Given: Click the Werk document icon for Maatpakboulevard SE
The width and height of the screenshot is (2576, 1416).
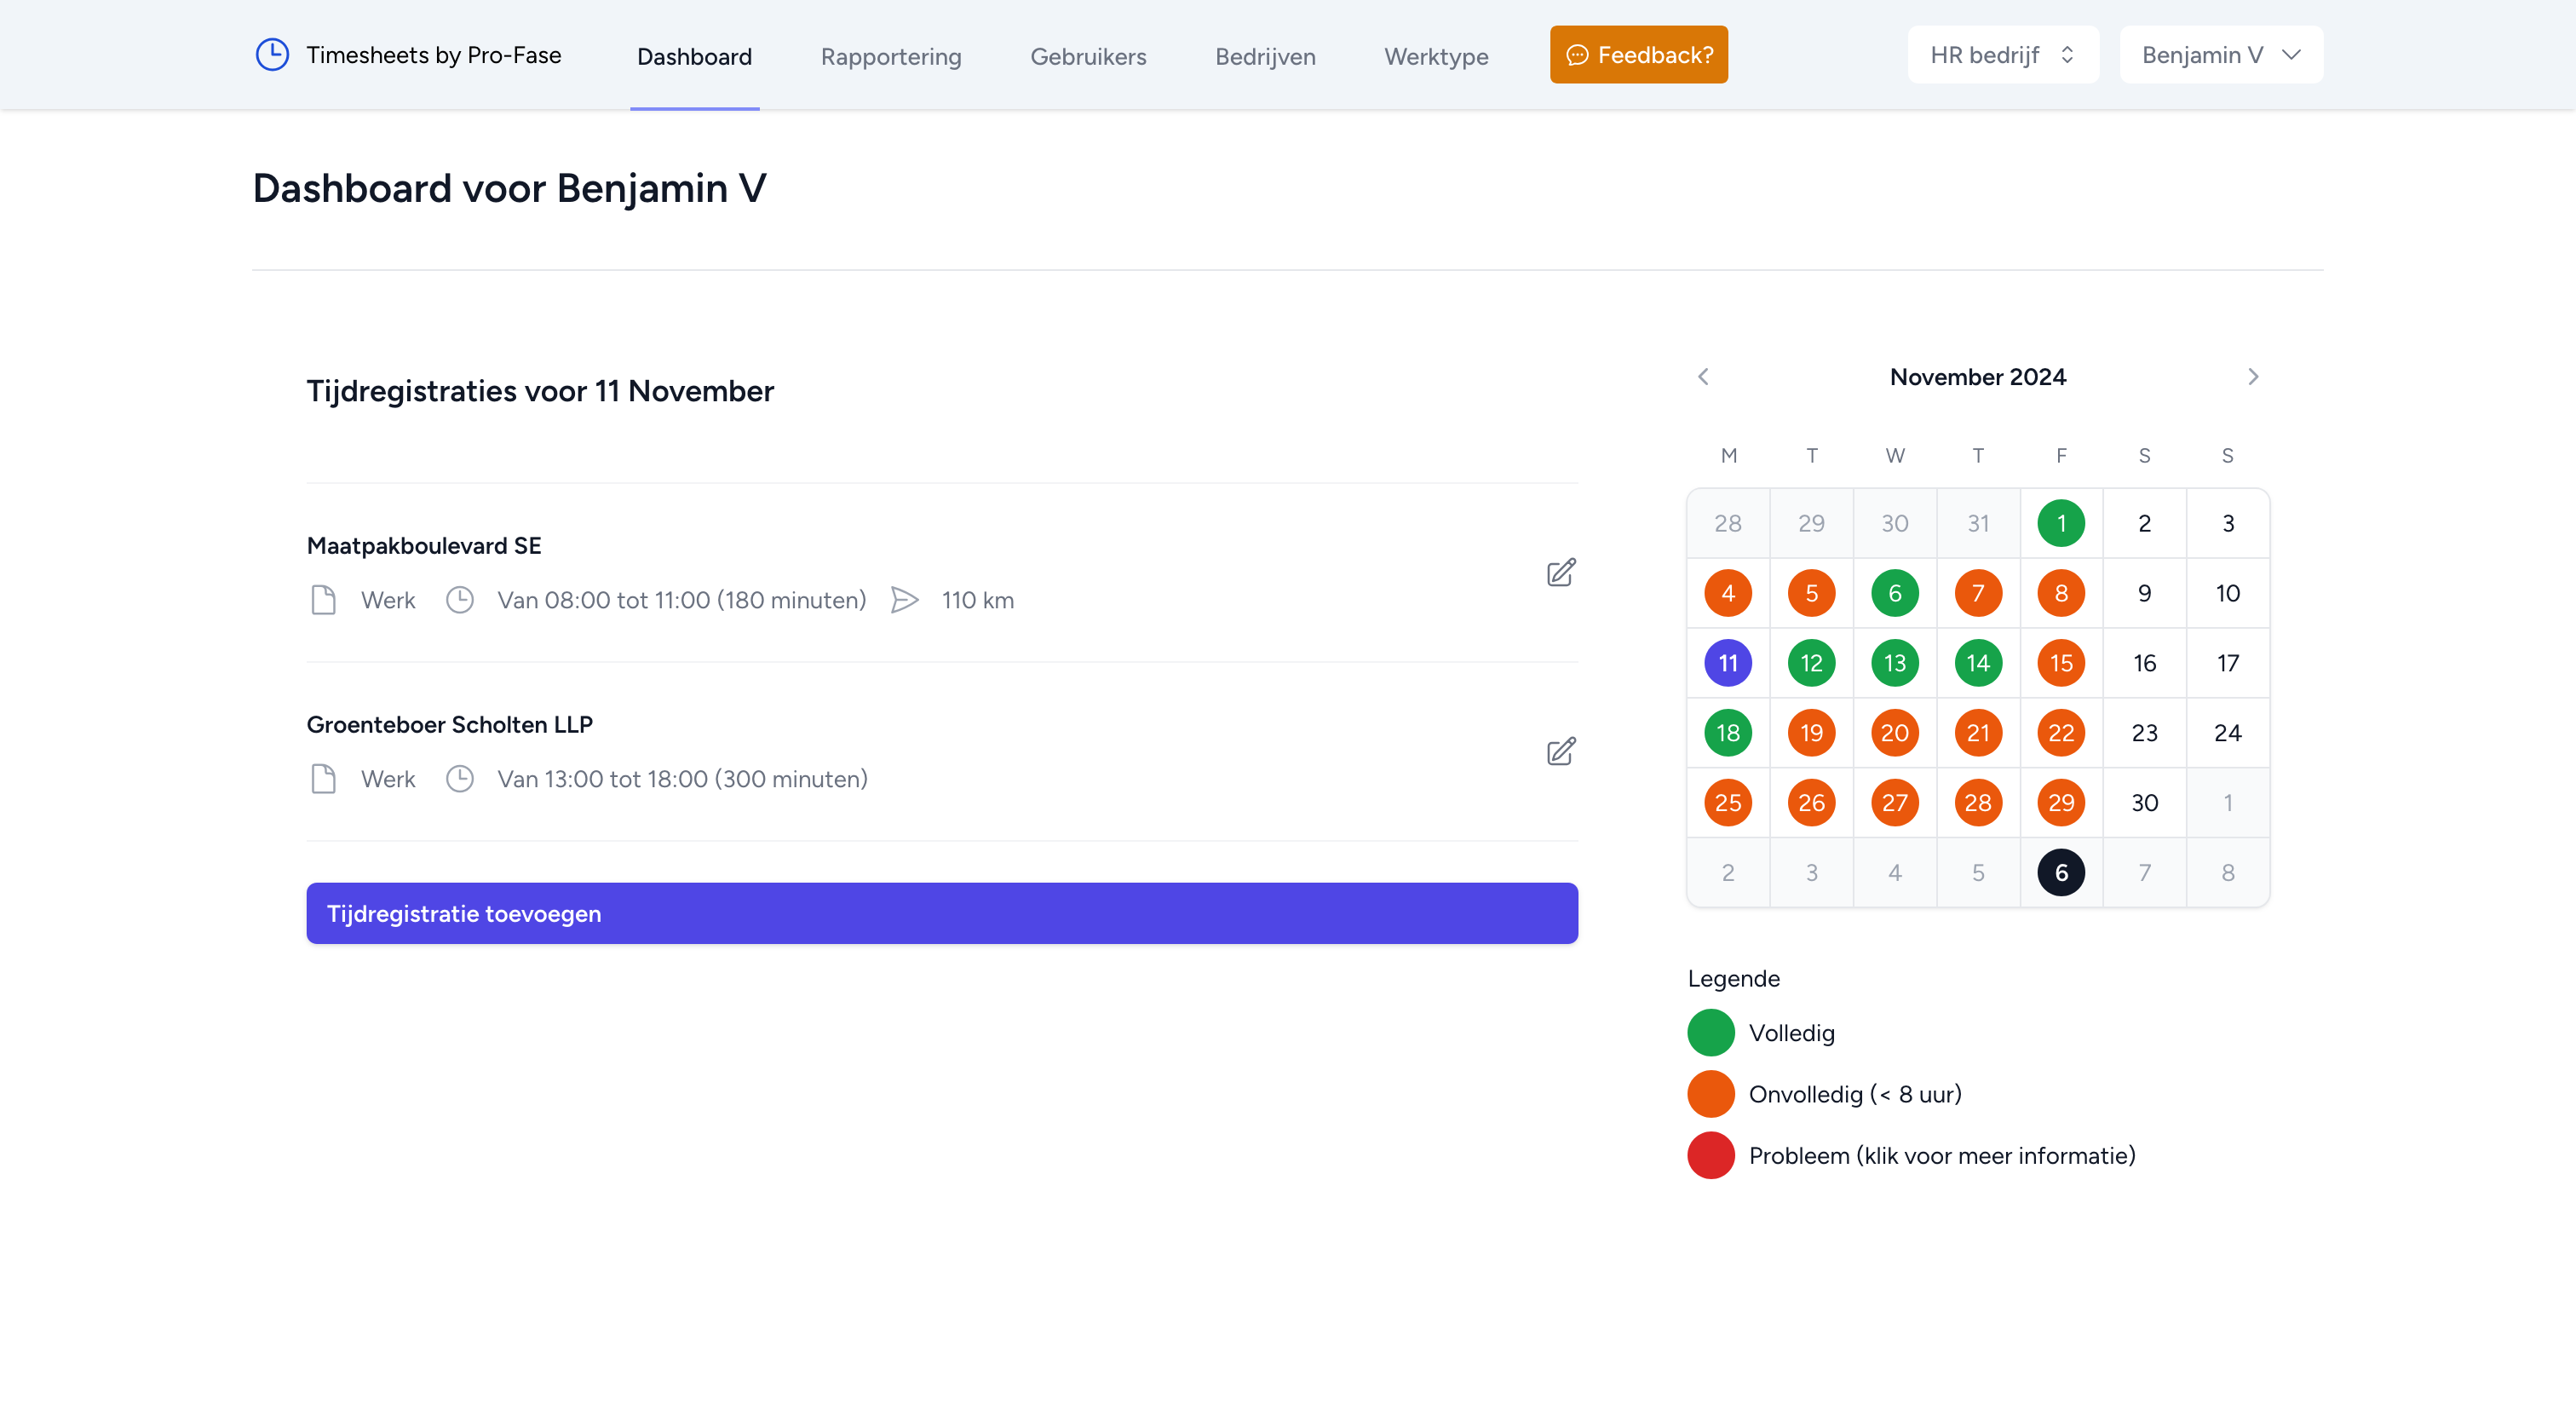Looking at the screenshot, I should 324,600.
